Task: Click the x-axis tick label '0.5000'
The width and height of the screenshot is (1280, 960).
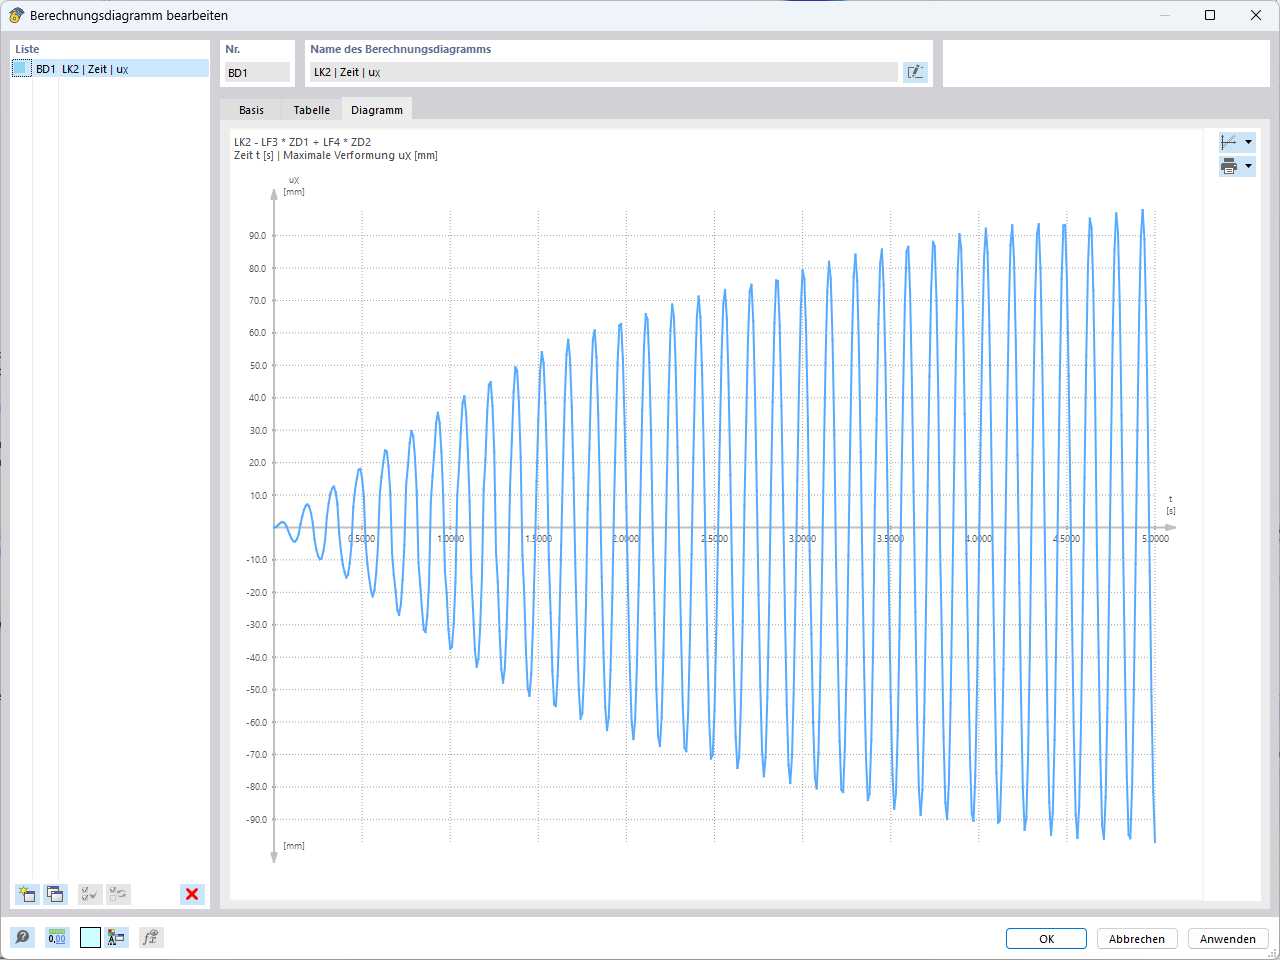Action: [362, 538]
